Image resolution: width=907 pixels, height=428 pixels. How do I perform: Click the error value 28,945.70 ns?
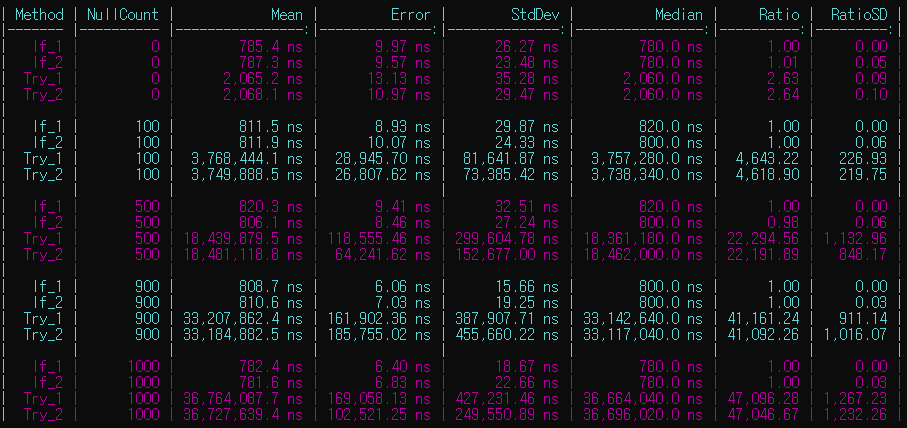pos(383,158)
